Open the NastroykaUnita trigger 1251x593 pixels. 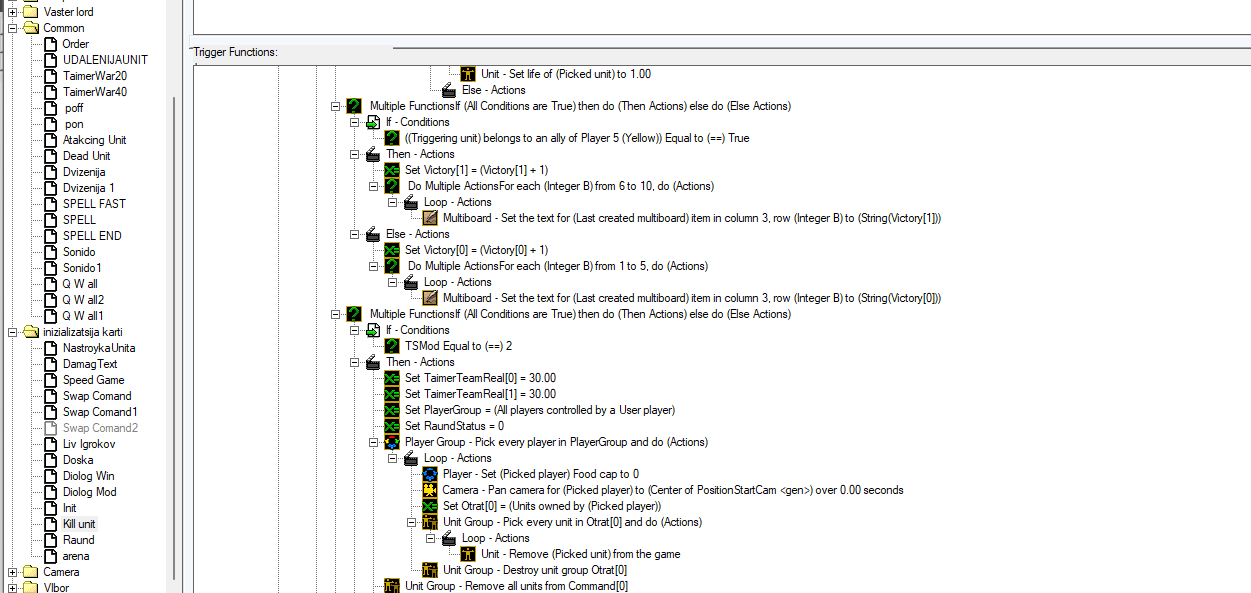(99, 348)
